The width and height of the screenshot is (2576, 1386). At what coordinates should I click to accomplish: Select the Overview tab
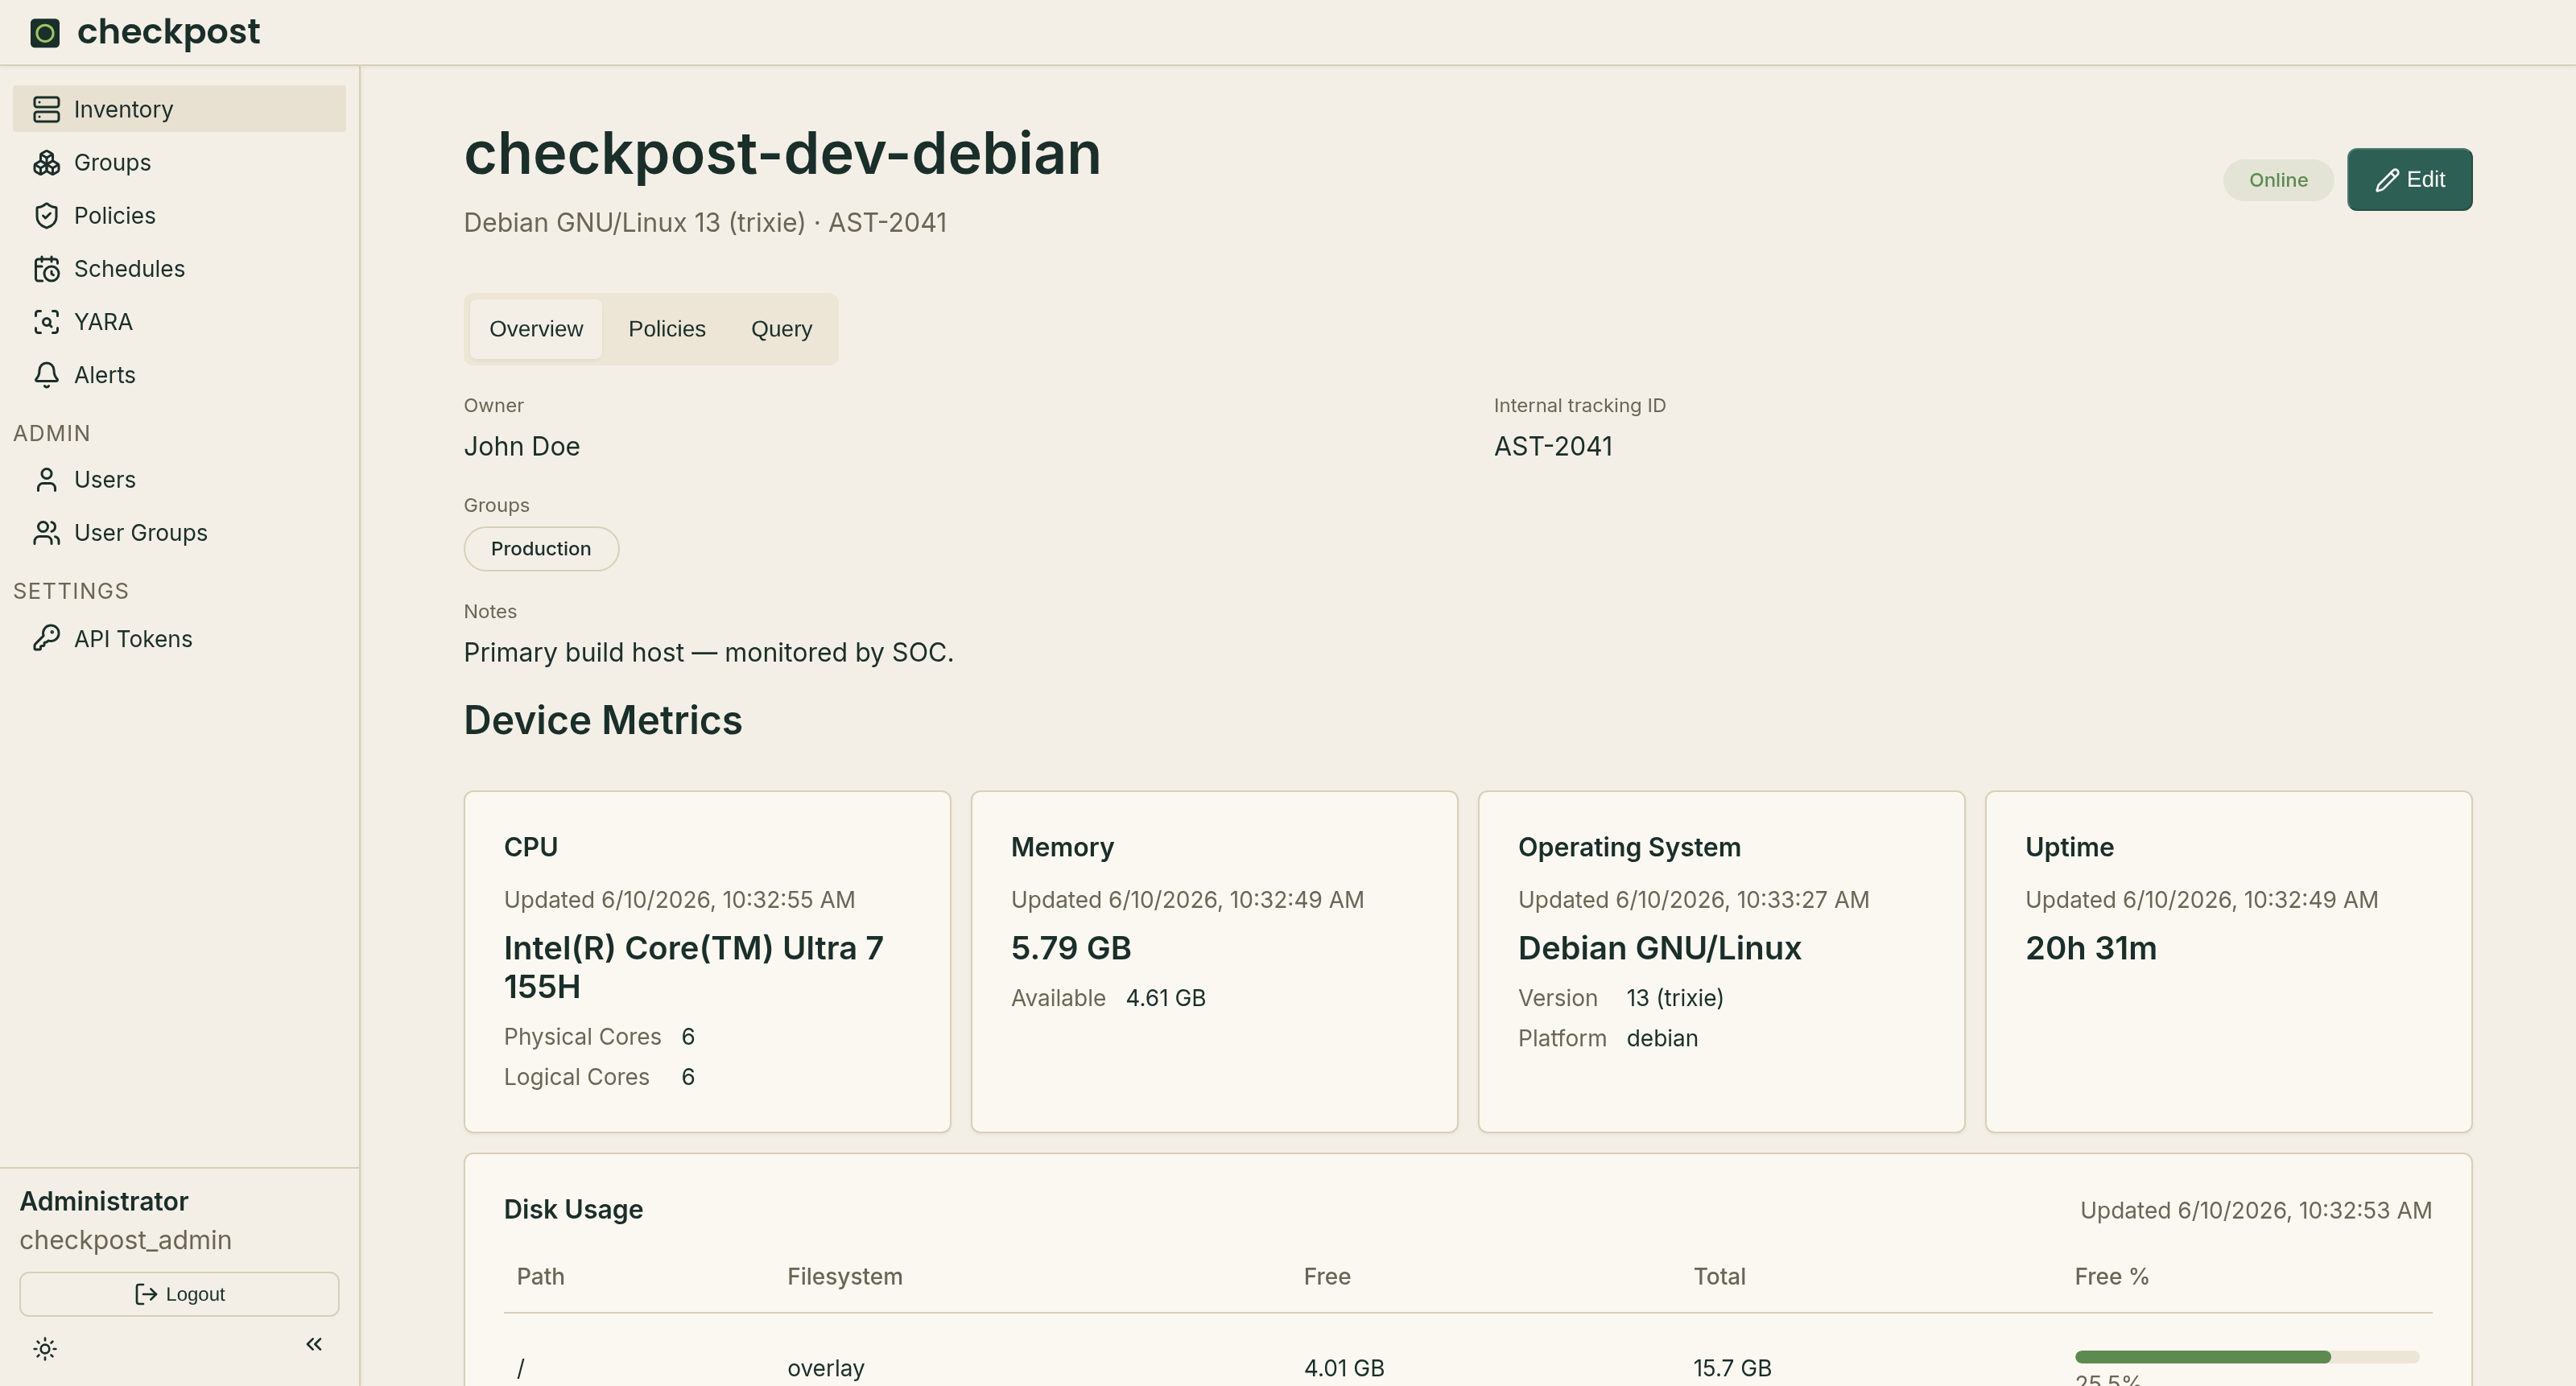(536, 329)
